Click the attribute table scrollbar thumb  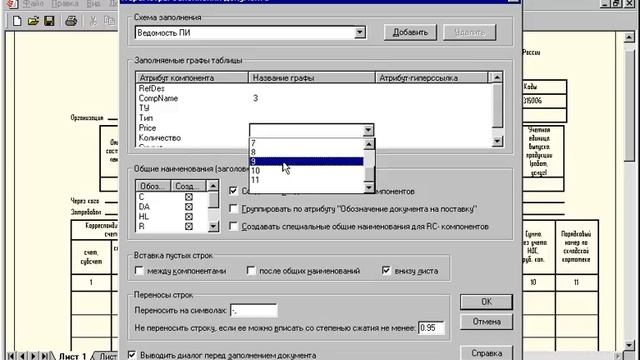click(497, 105)
